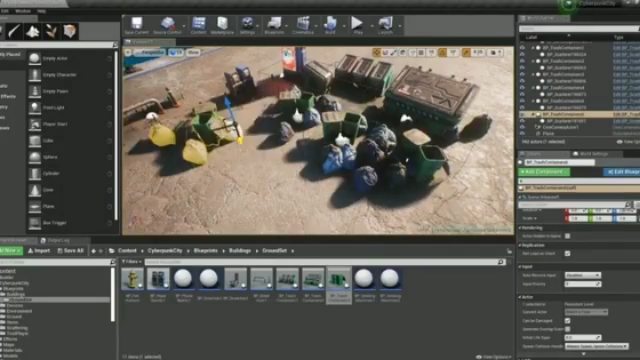This screenshot has width=640, height=360.
Task: Open the Marketplace toolbar icon
Action: point(222,25)
